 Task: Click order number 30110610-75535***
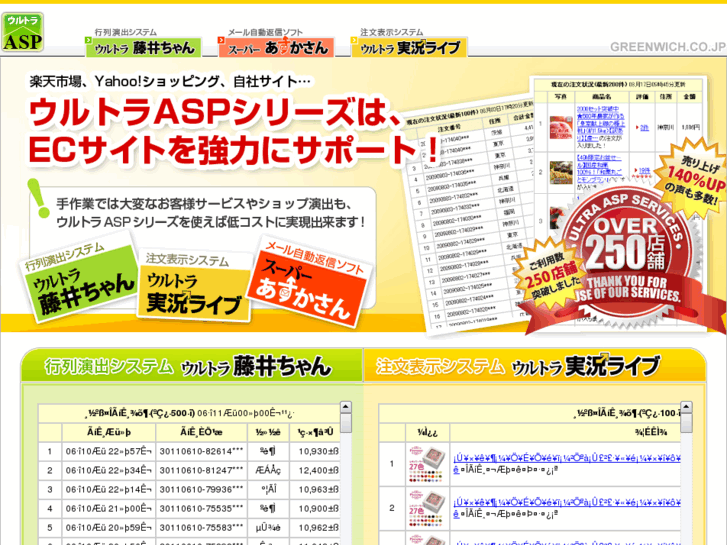pyautogui.click(x=201, y=508)
